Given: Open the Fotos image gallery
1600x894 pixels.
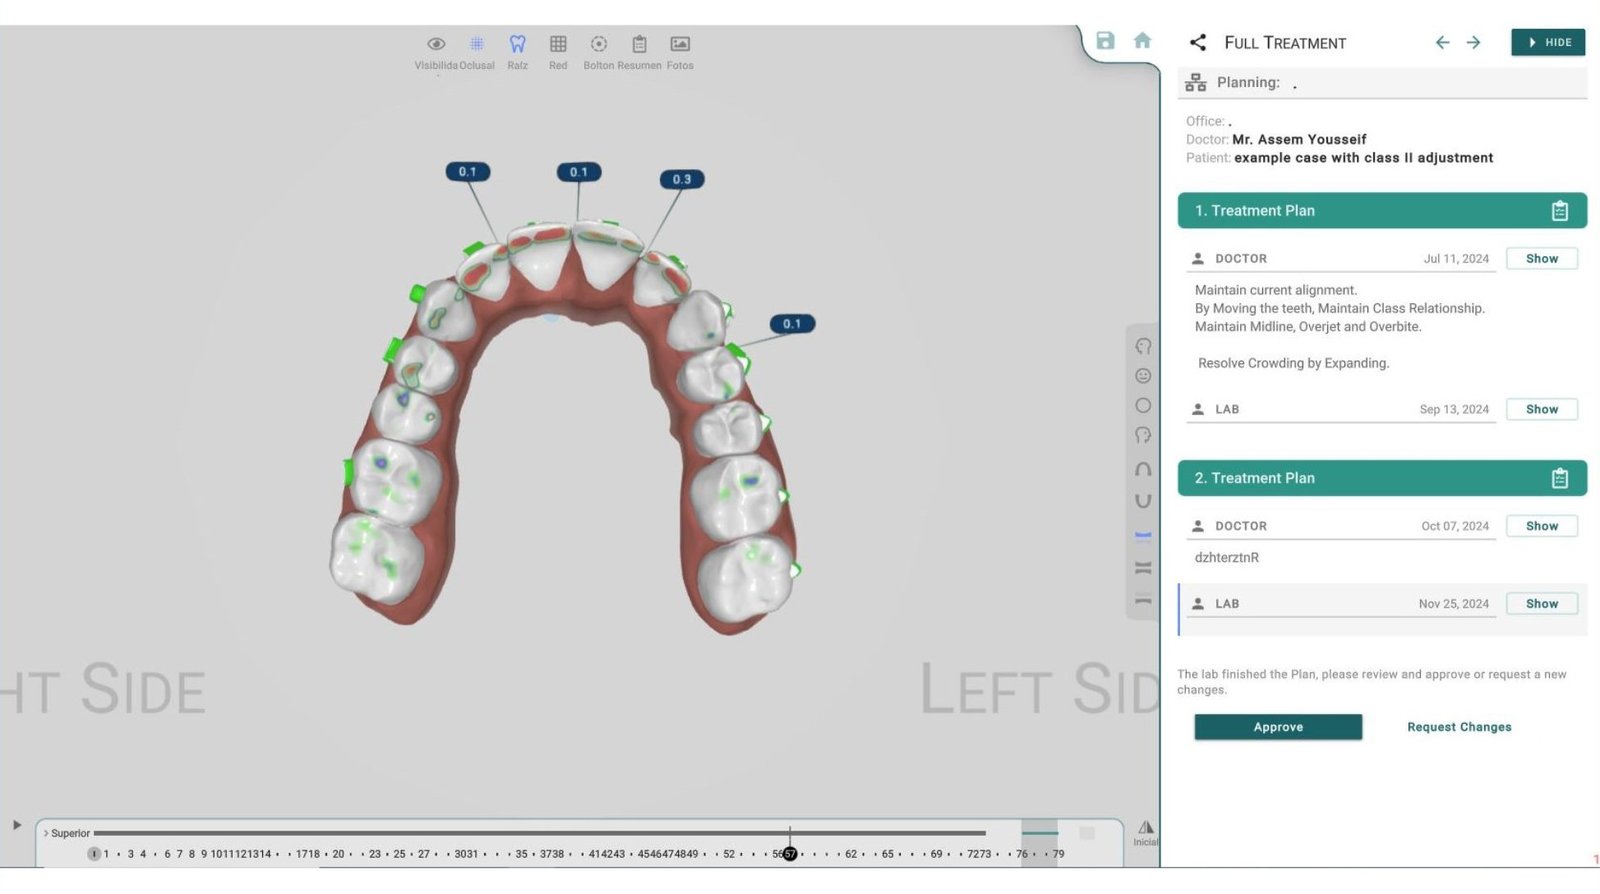Looking at the screenshot, I should click(x=680, y=45).
